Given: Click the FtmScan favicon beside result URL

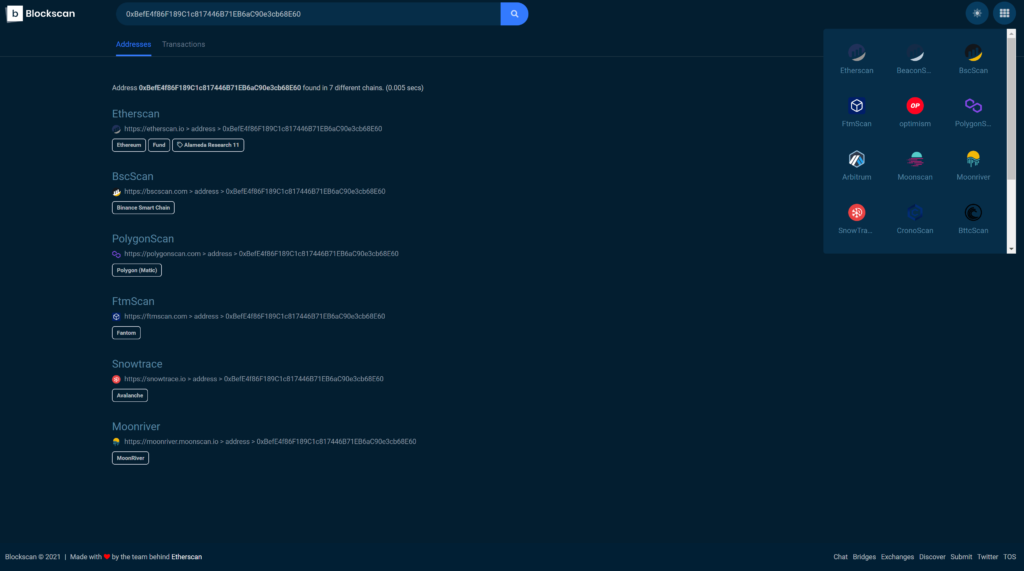Looking at the screenshot, I should [116, 317].
